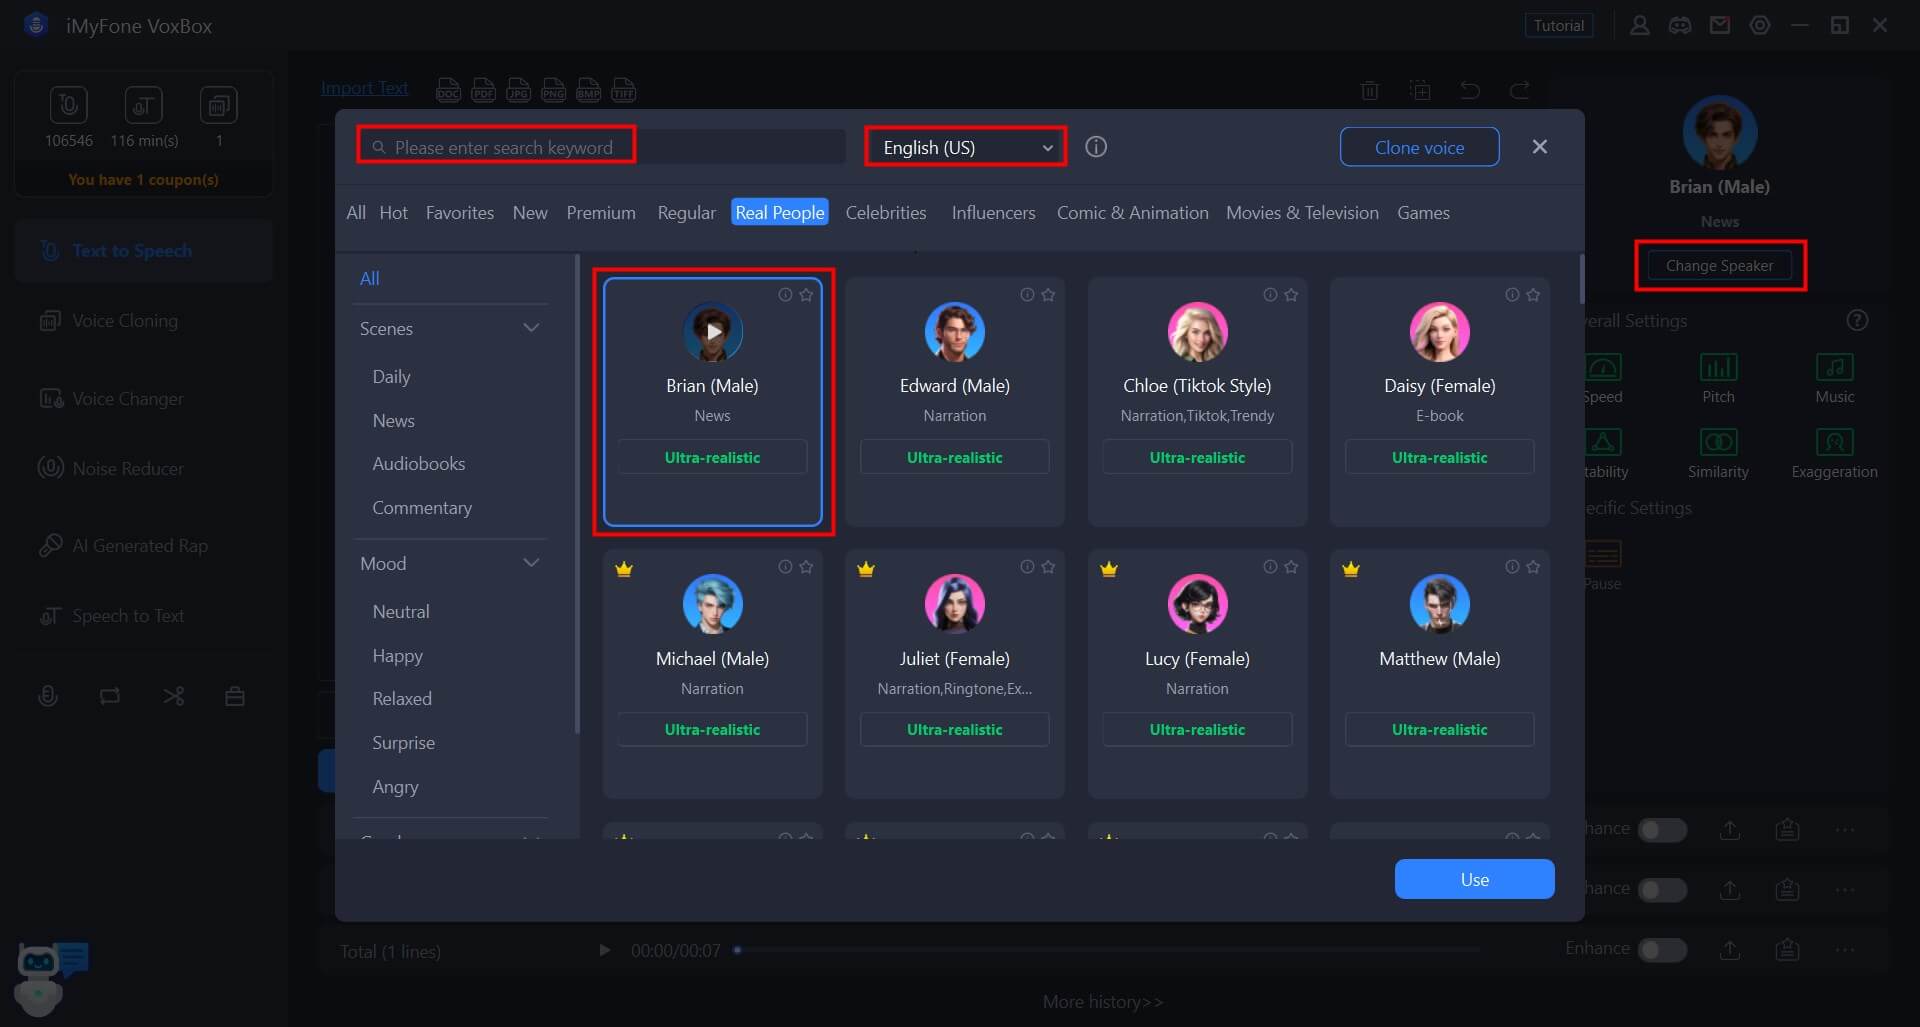This screenshot has height=1027, width=1920.
Task: Show info for Brian (Male) voice
Action: pyautogui.click(x=785, y=295)
